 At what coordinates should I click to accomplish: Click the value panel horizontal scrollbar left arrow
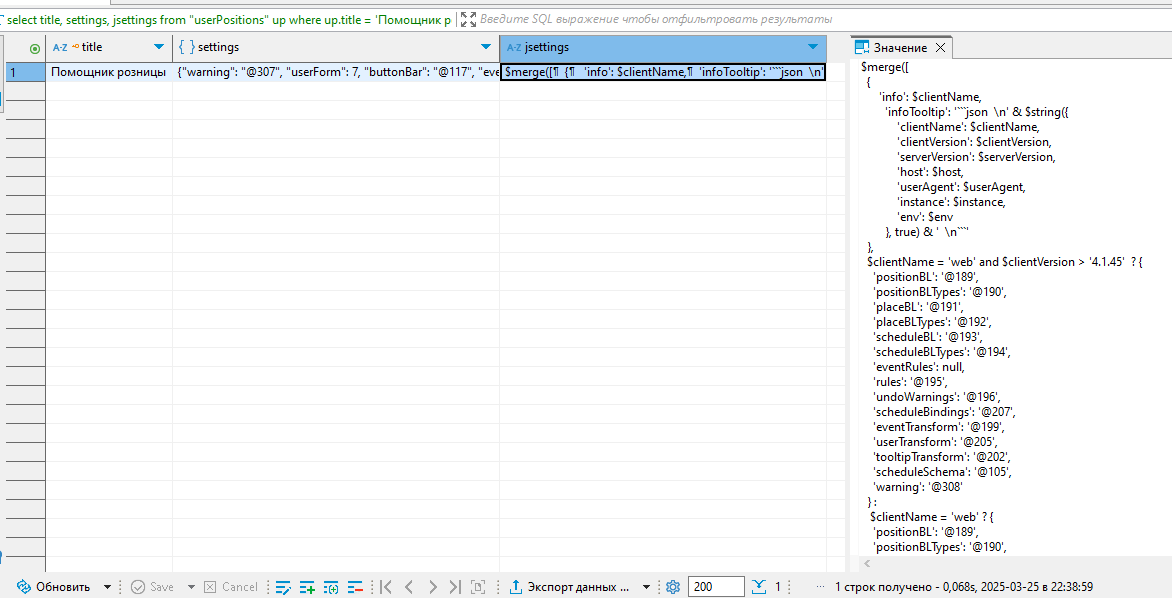867,563
